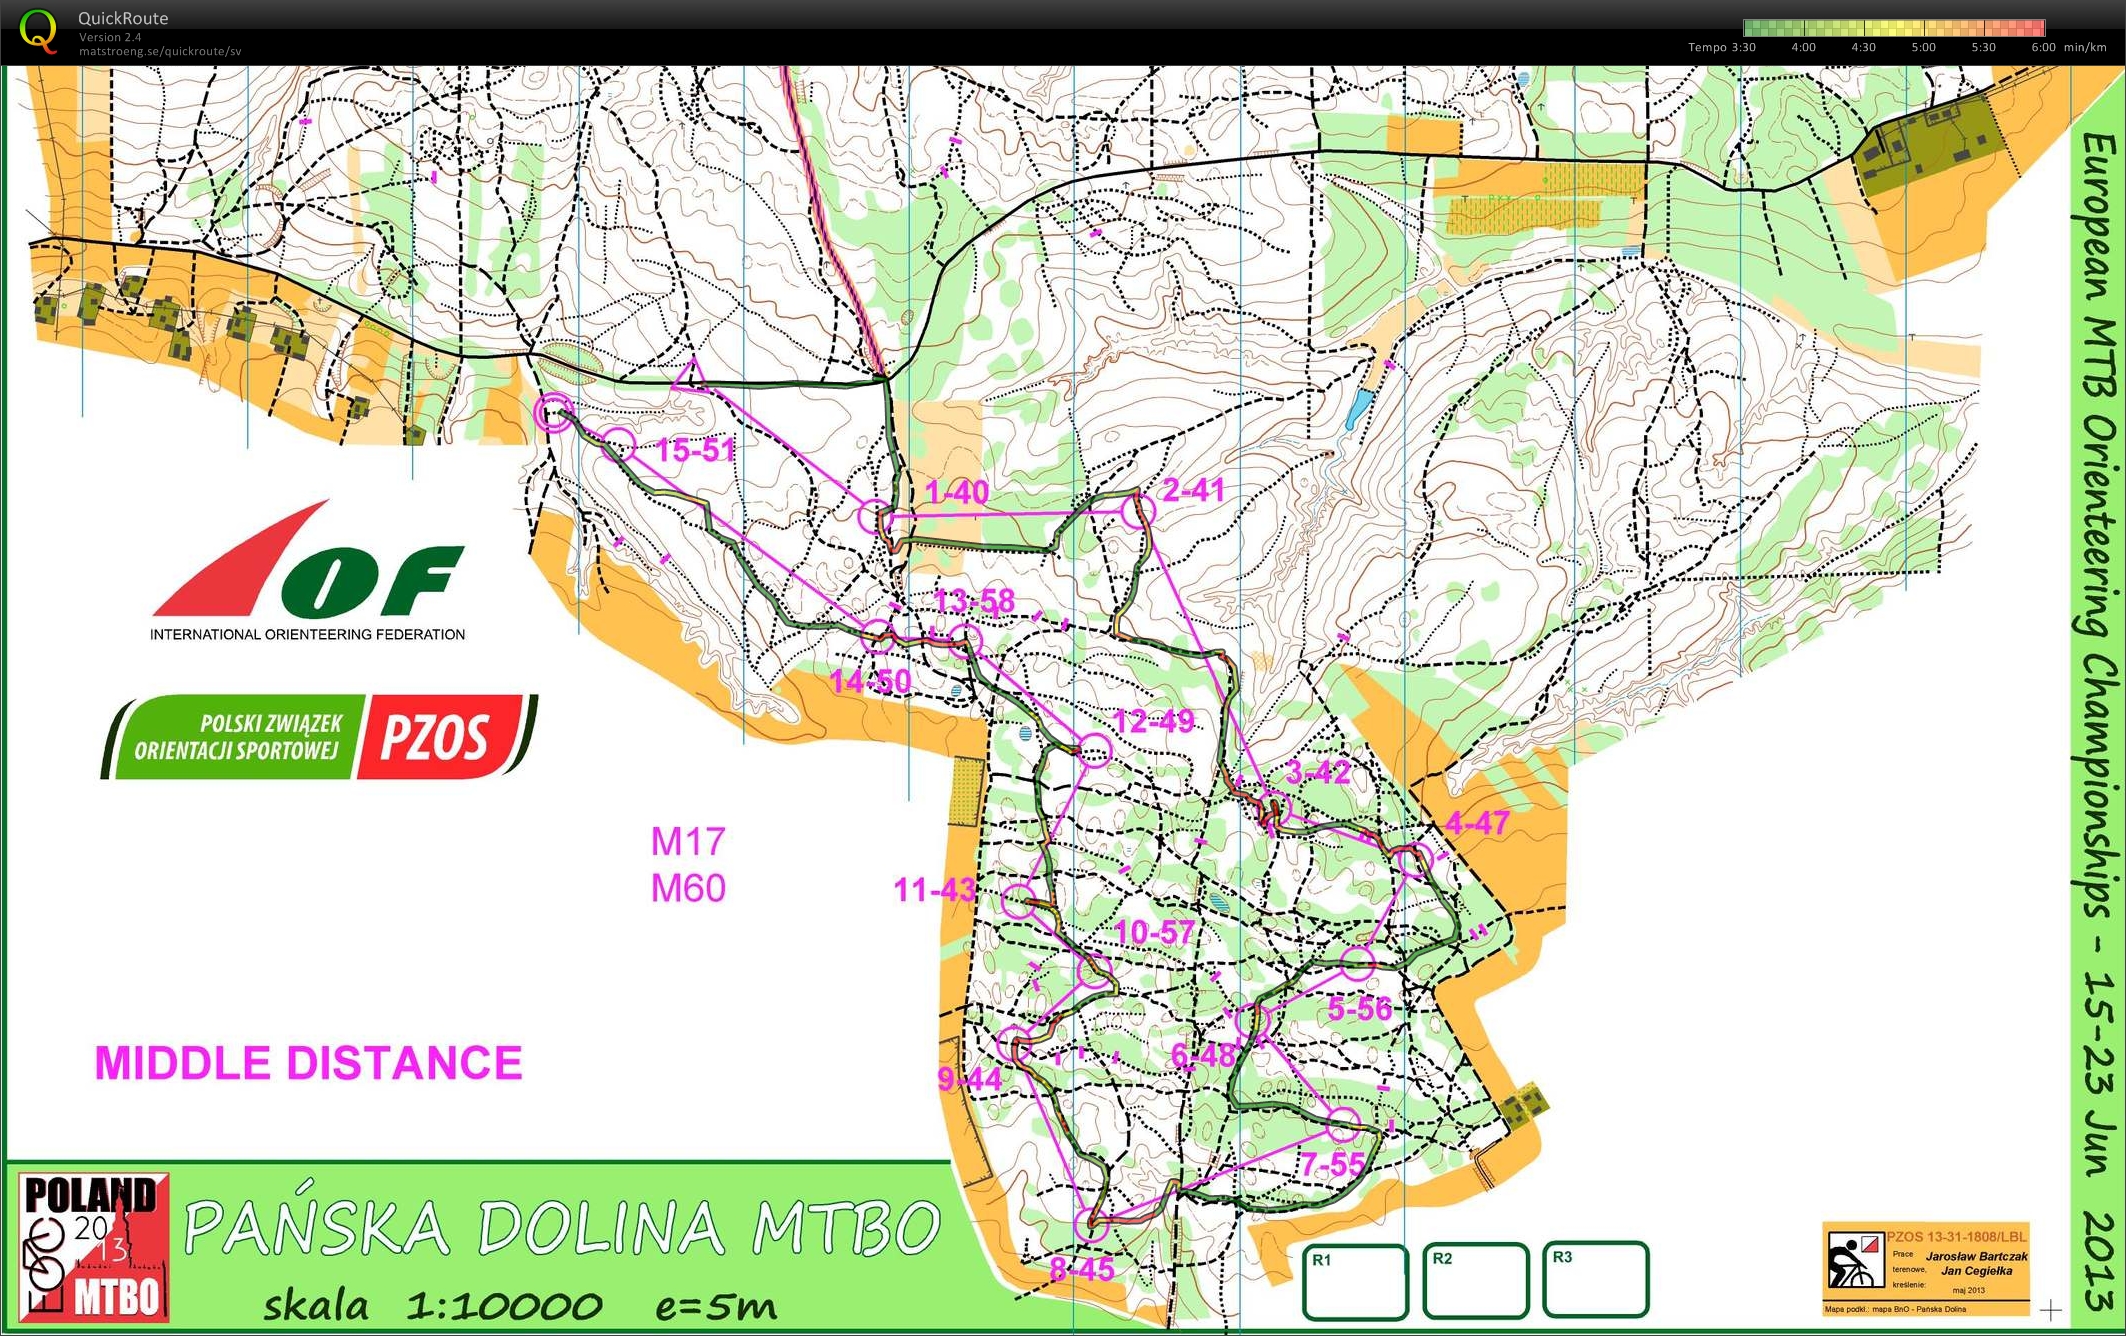Image resolution: width=2126 pixels, height=1336 pixels.
Task: Click control label 9-44
Action: click(970, 1079)
